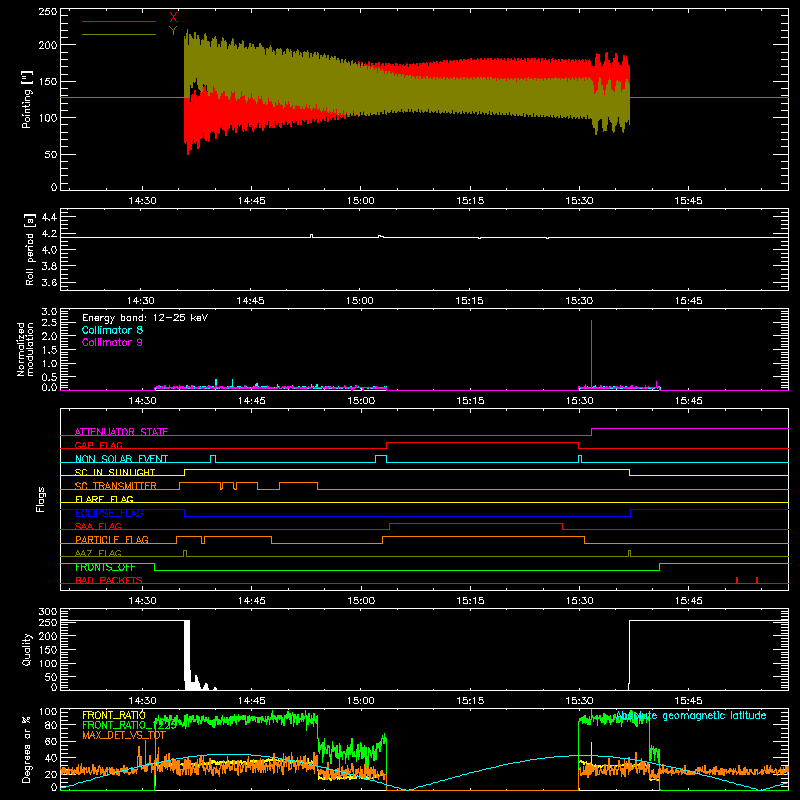The height and width of the screenshot is (800, 800).
Task: Click the '14:30' tick under the modulation plot
Action: click(142, 401)
